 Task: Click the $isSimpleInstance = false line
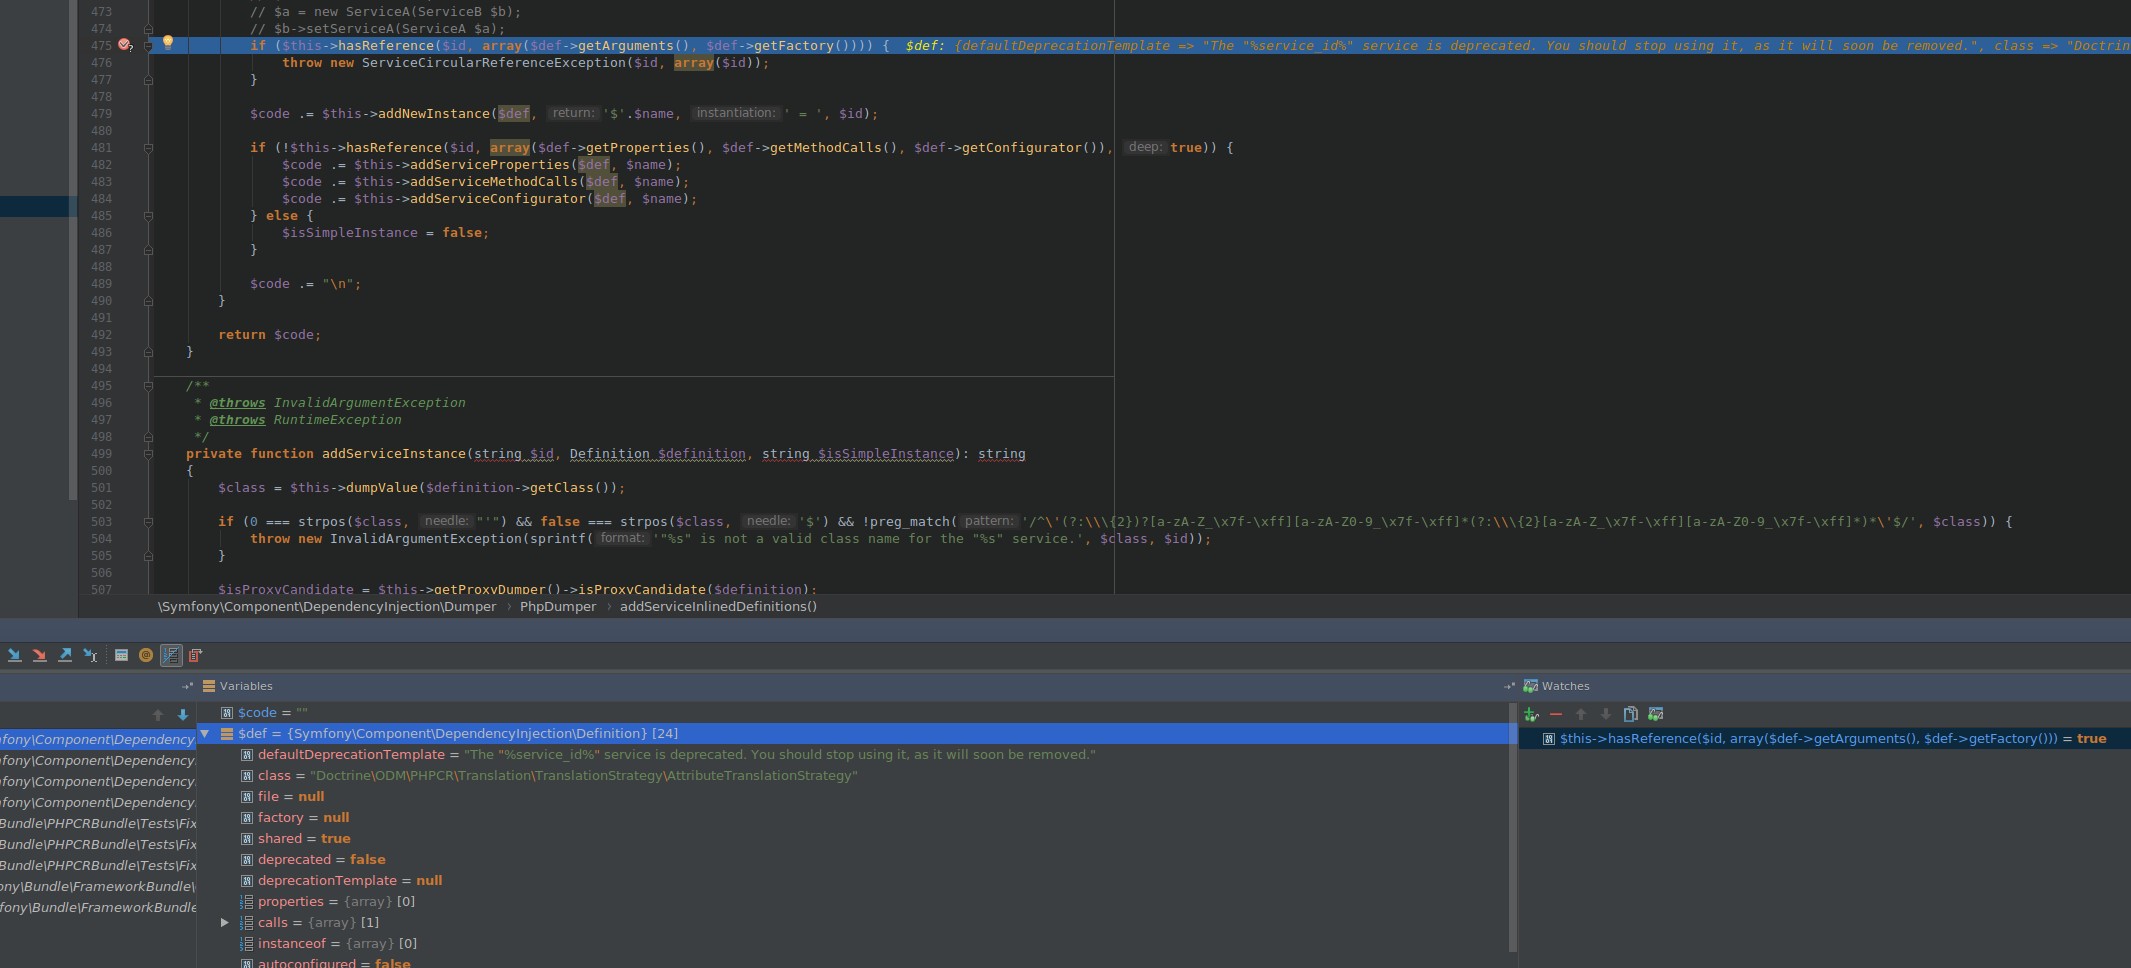pyautogui.click(x=385, y=233)
